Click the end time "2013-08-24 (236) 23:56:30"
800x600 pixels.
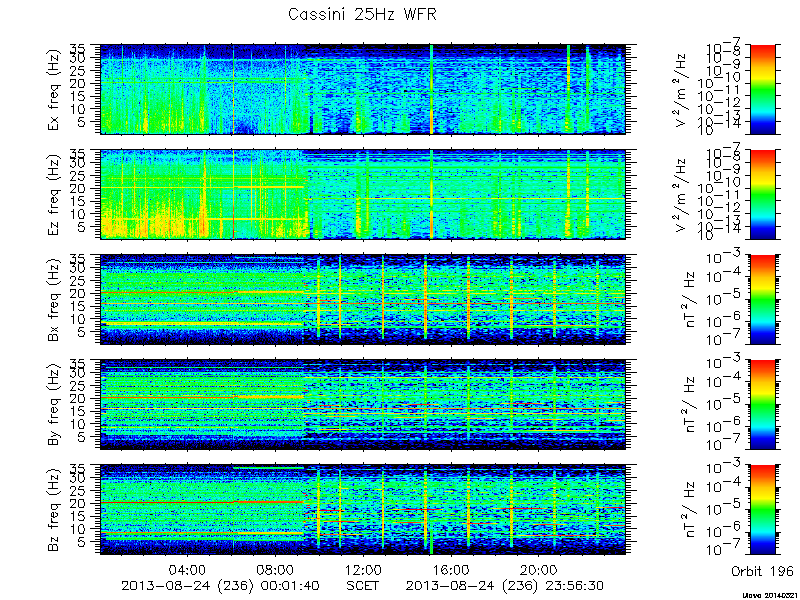(505, 585)
